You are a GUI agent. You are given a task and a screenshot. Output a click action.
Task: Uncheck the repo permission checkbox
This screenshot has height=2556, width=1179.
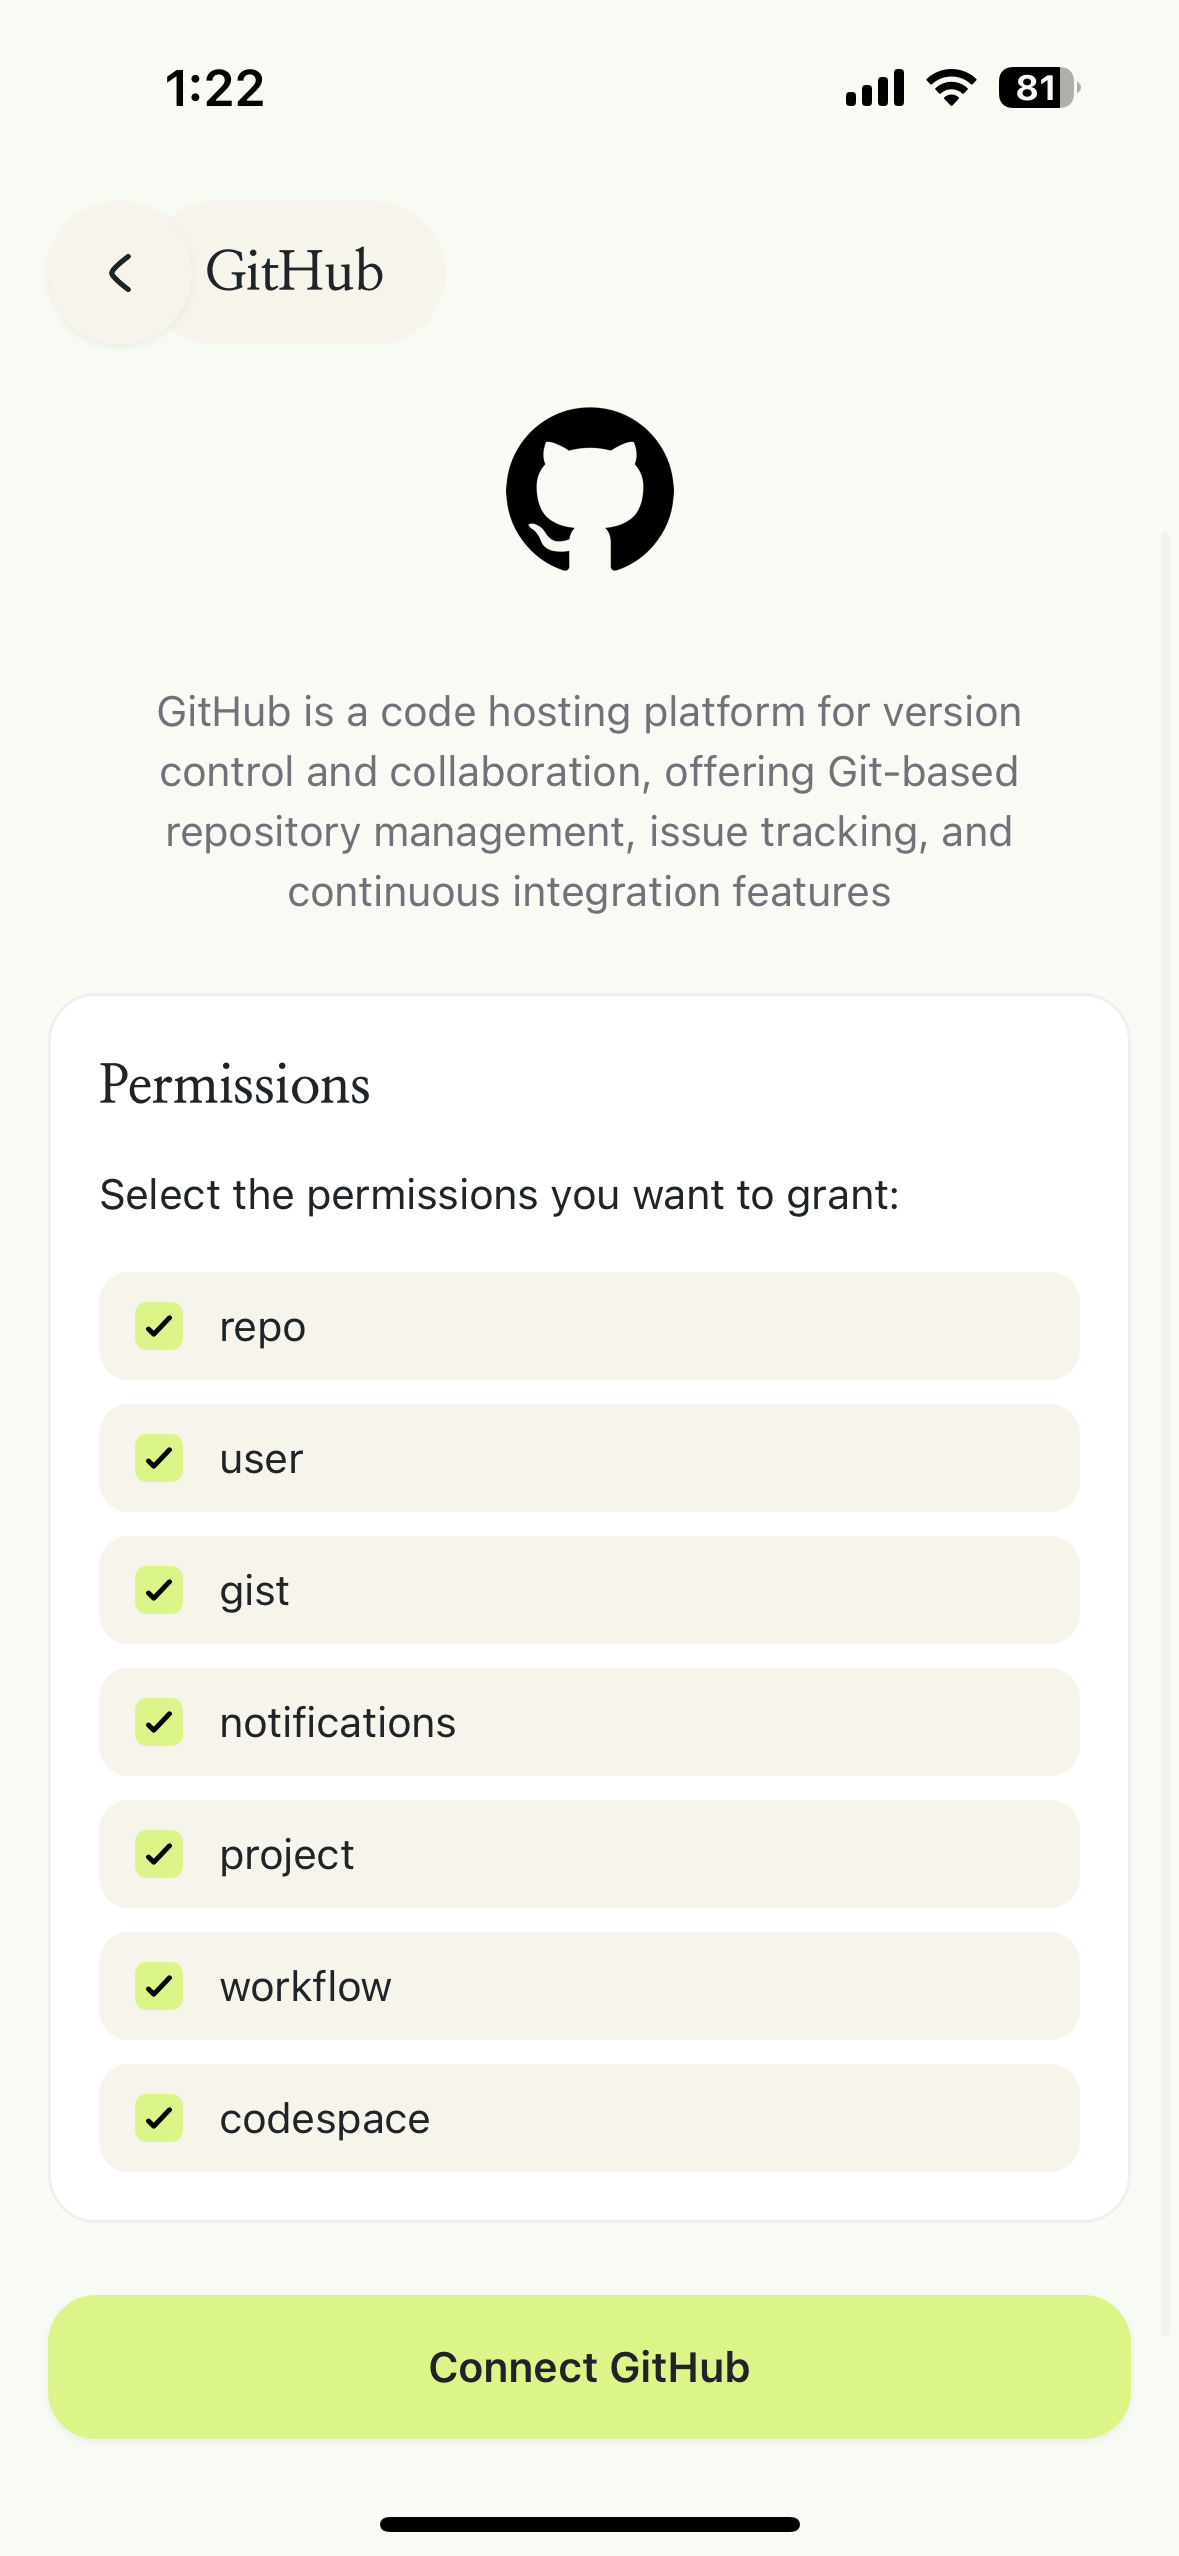pyautogui.click(x=159, y=1326)
